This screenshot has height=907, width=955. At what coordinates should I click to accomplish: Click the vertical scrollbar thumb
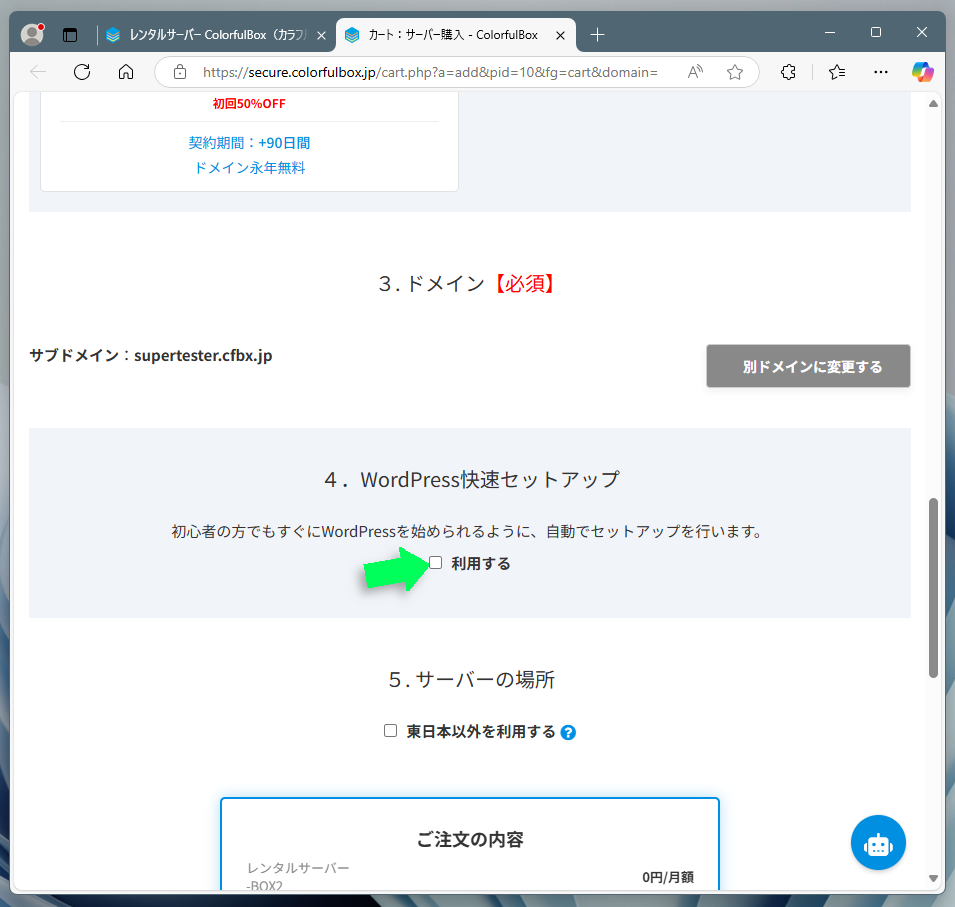pos(933,588)
